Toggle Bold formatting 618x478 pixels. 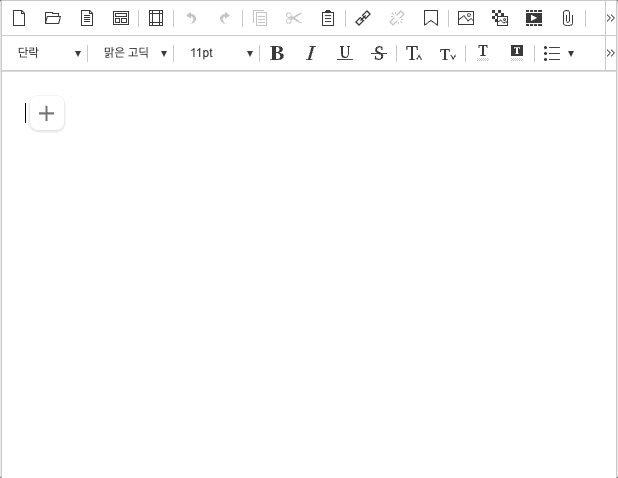[x=277, y=53]
